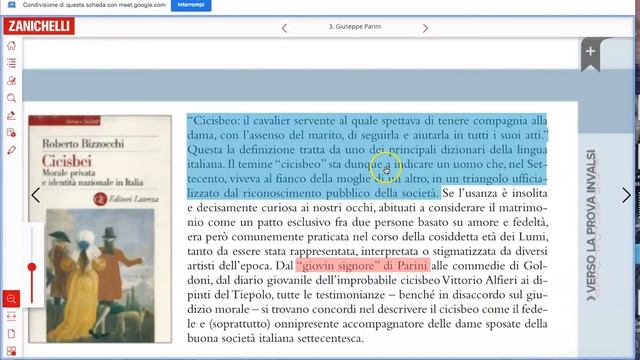Click the 'Condivisione di questa scheda' notification text
This screenshot has height=360, width=640.
[x=94, y=5]
